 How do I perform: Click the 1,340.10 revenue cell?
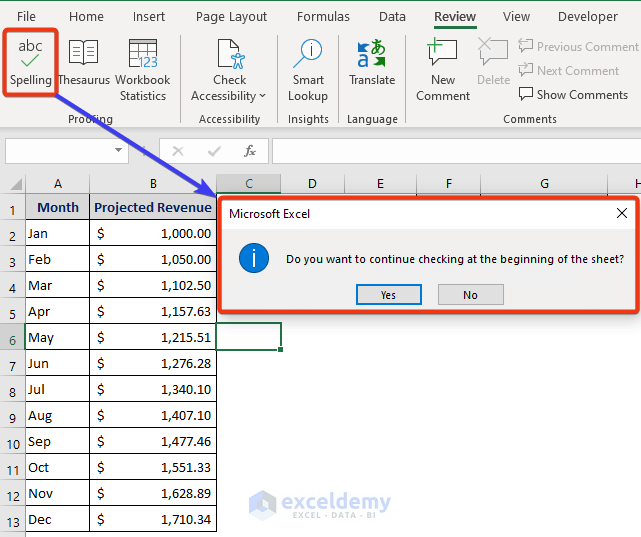click(153, 389)
